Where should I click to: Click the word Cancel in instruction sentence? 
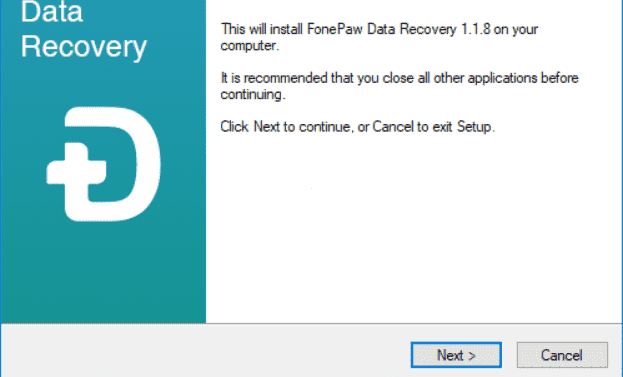point(393,127)
